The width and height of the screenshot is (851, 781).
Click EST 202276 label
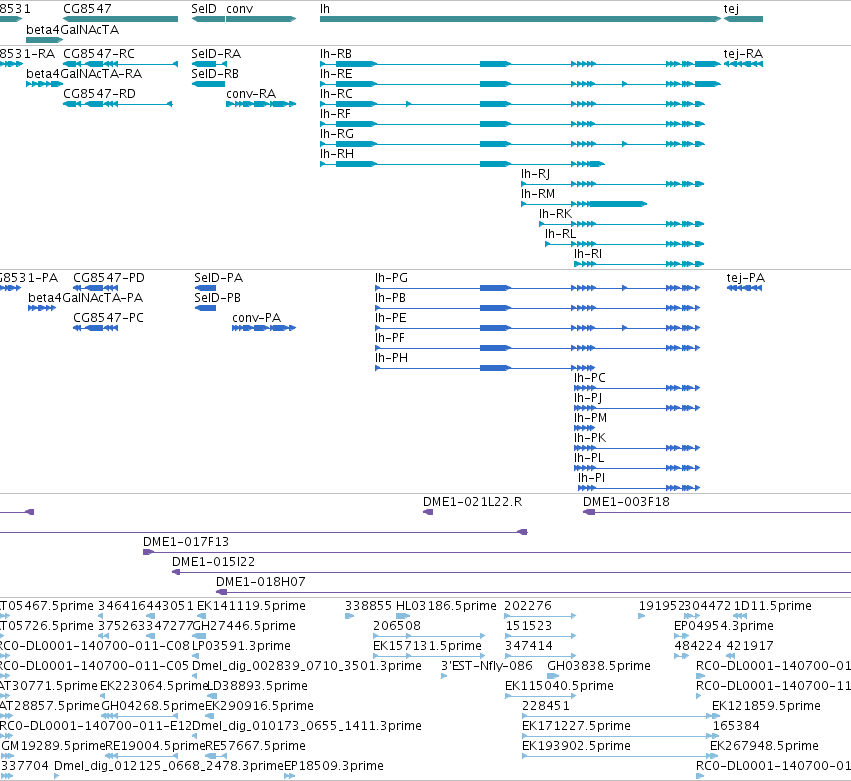tap(528, 606)
